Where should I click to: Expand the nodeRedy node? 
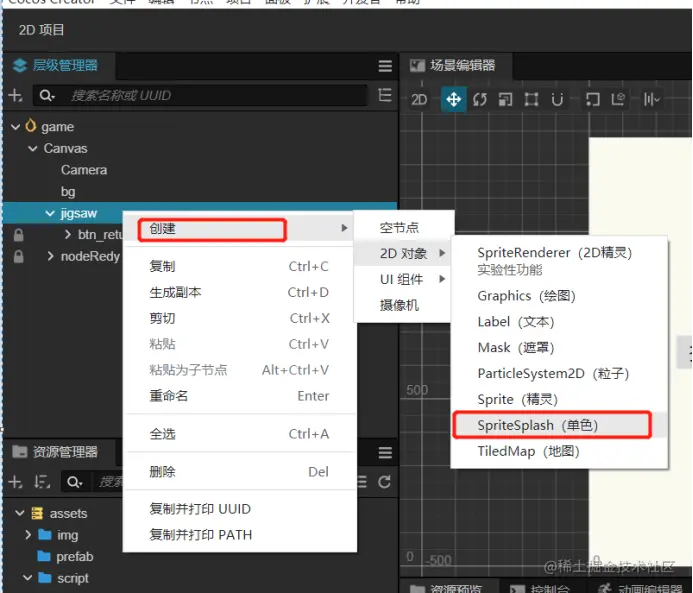(x=50, y=256)
